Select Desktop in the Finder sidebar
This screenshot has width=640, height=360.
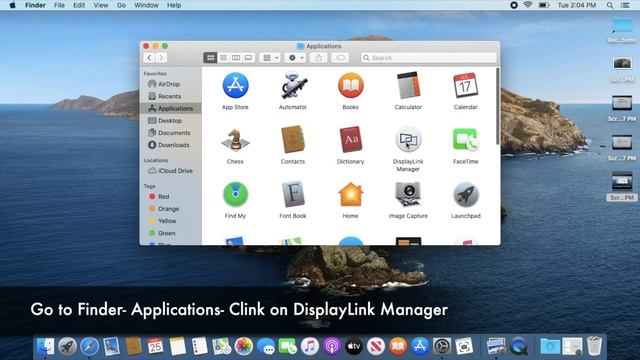(x=170, y=121)
